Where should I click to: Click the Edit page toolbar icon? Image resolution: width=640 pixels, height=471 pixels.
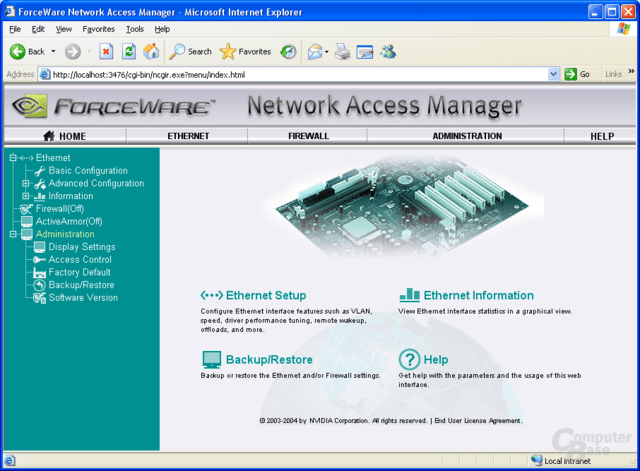point(364,52)
